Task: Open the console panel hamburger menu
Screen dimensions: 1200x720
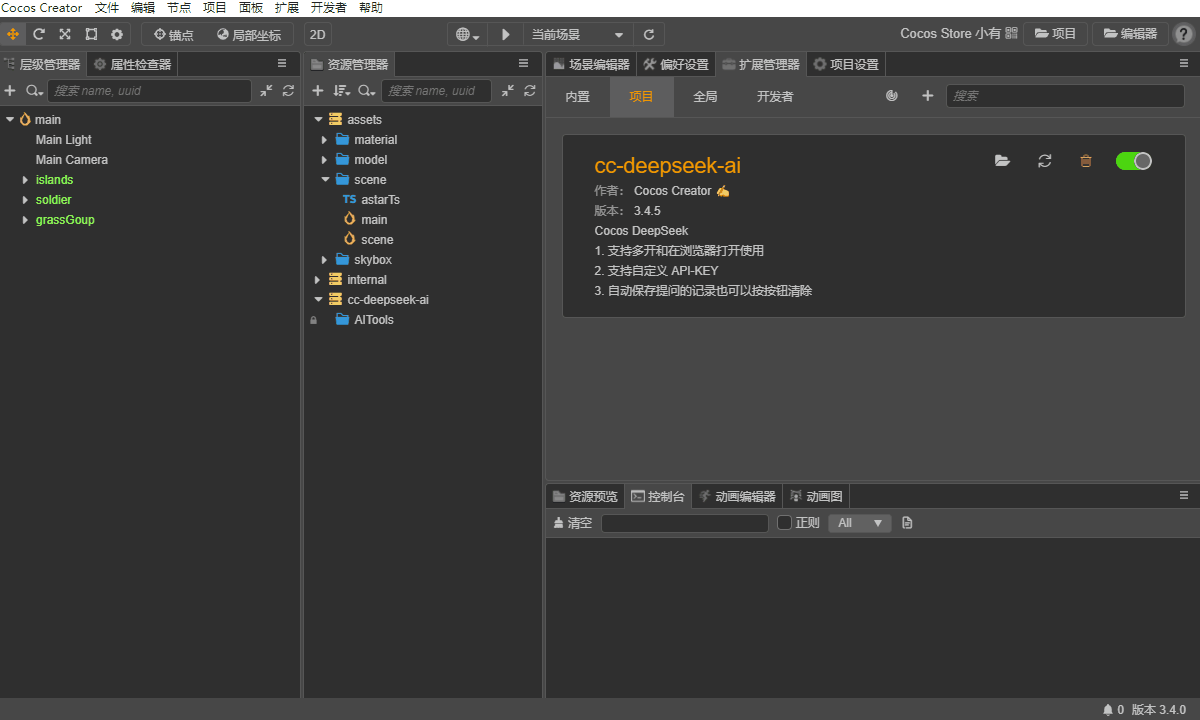Action: [1184, 495]
